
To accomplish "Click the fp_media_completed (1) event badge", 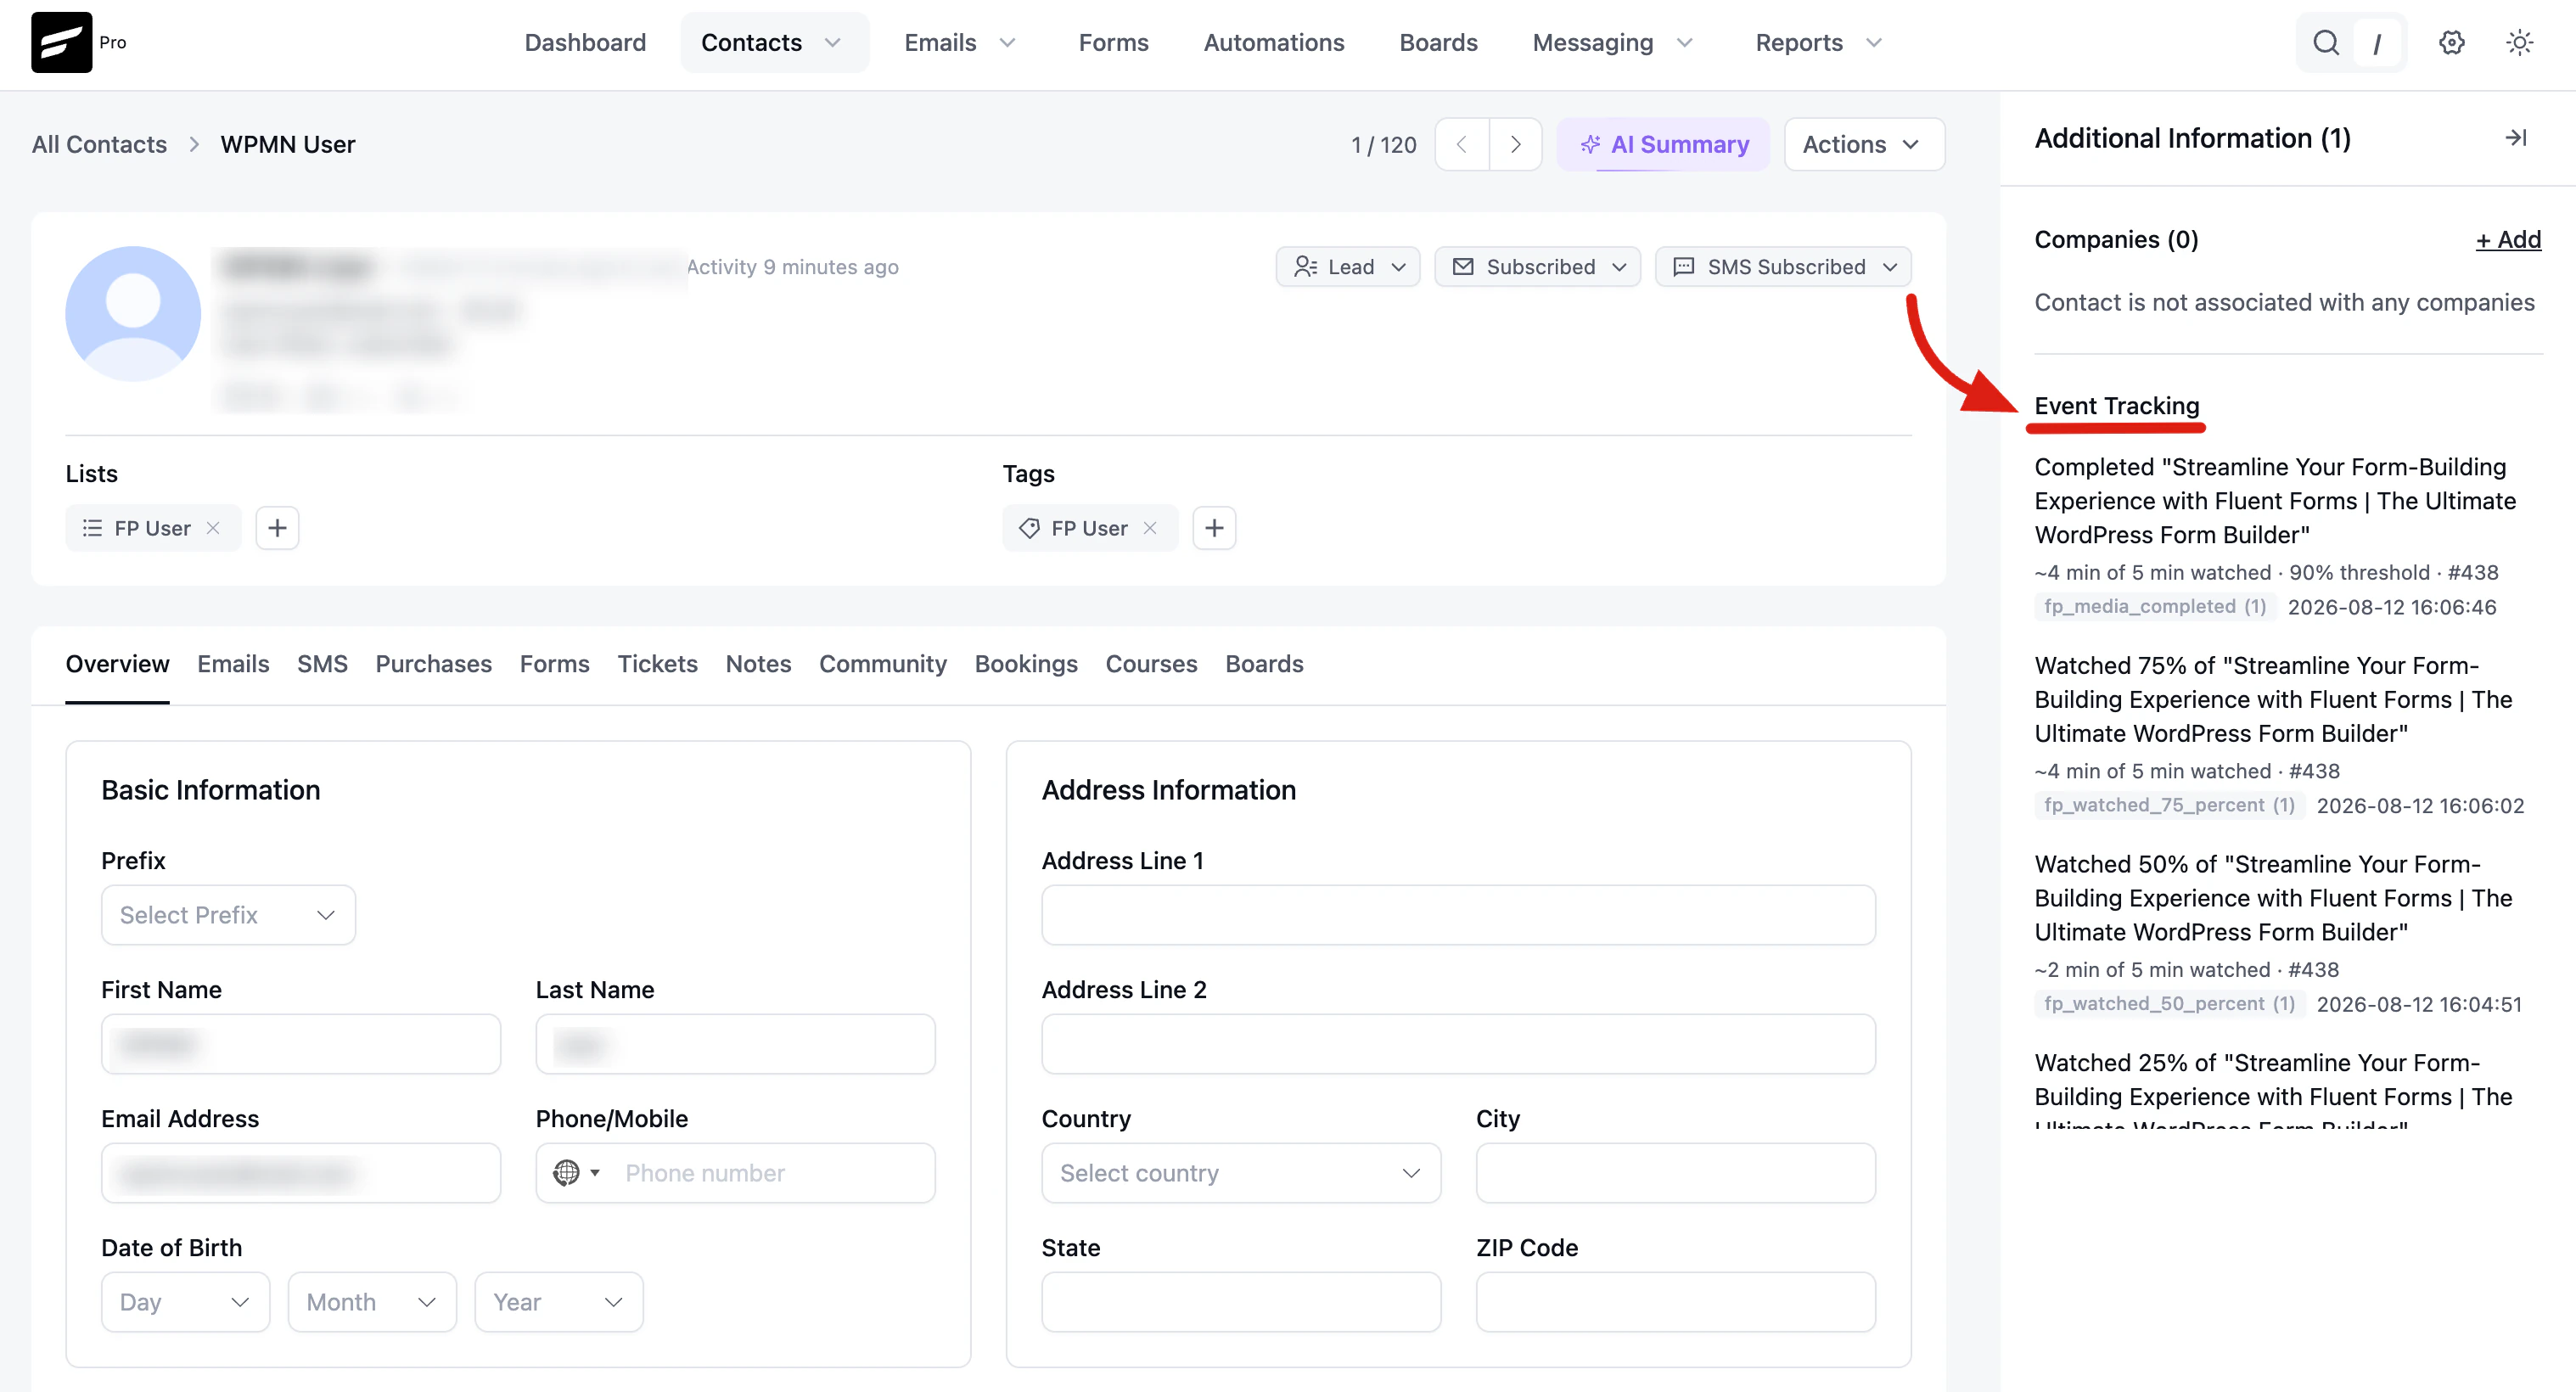I will point(2155,607).
